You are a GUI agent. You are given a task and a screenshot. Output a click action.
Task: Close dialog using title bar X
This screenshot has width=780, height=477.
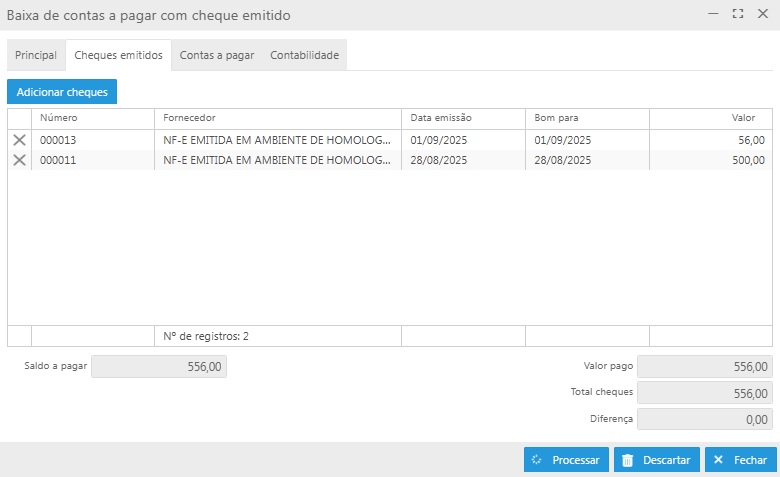[762, 15]
